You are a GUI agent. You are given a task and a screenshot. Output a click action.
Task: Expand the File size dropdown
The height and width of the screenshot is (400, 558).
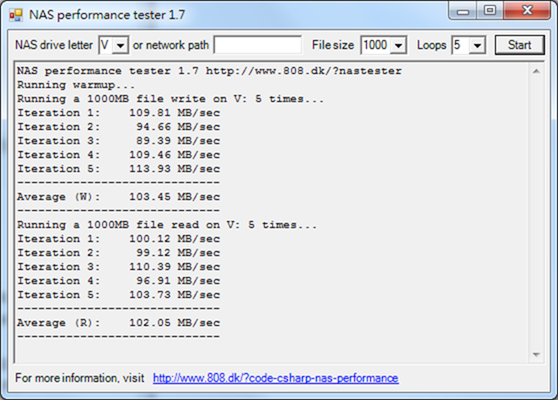point(398,45)
